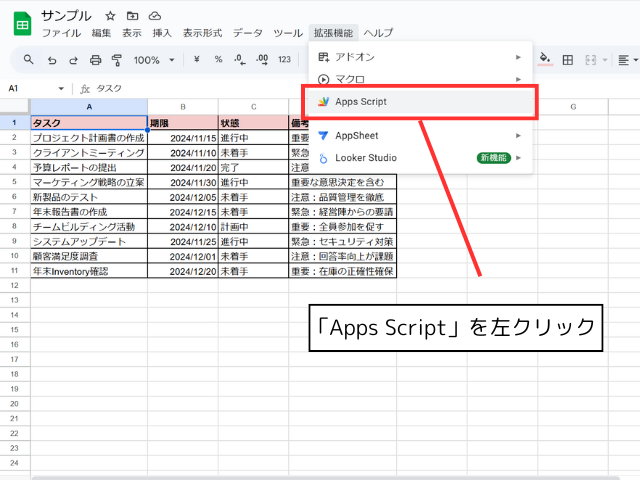The width and height of the screenshot is (640, 480).
Task: Click the search magnifier in toolbar
Action: pos(28,60)
